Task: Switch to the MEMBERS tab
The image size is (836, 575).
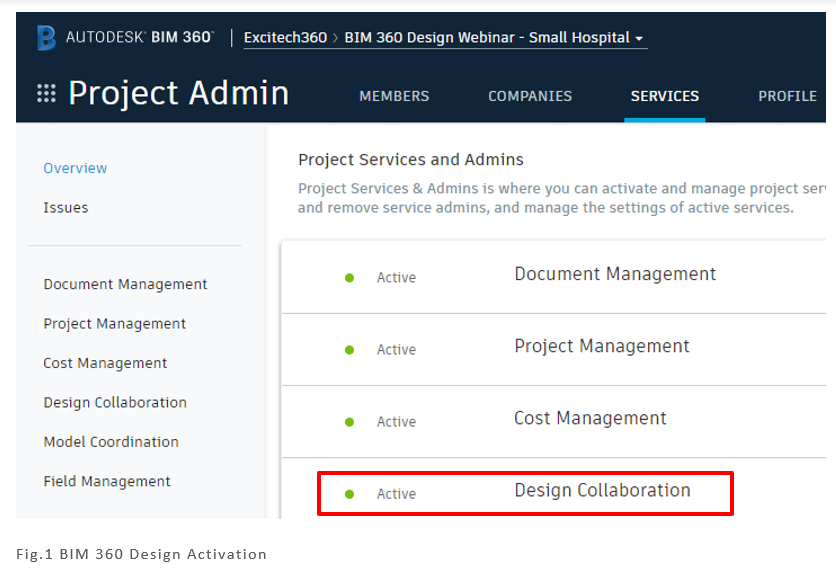Action: coord(394,96)
